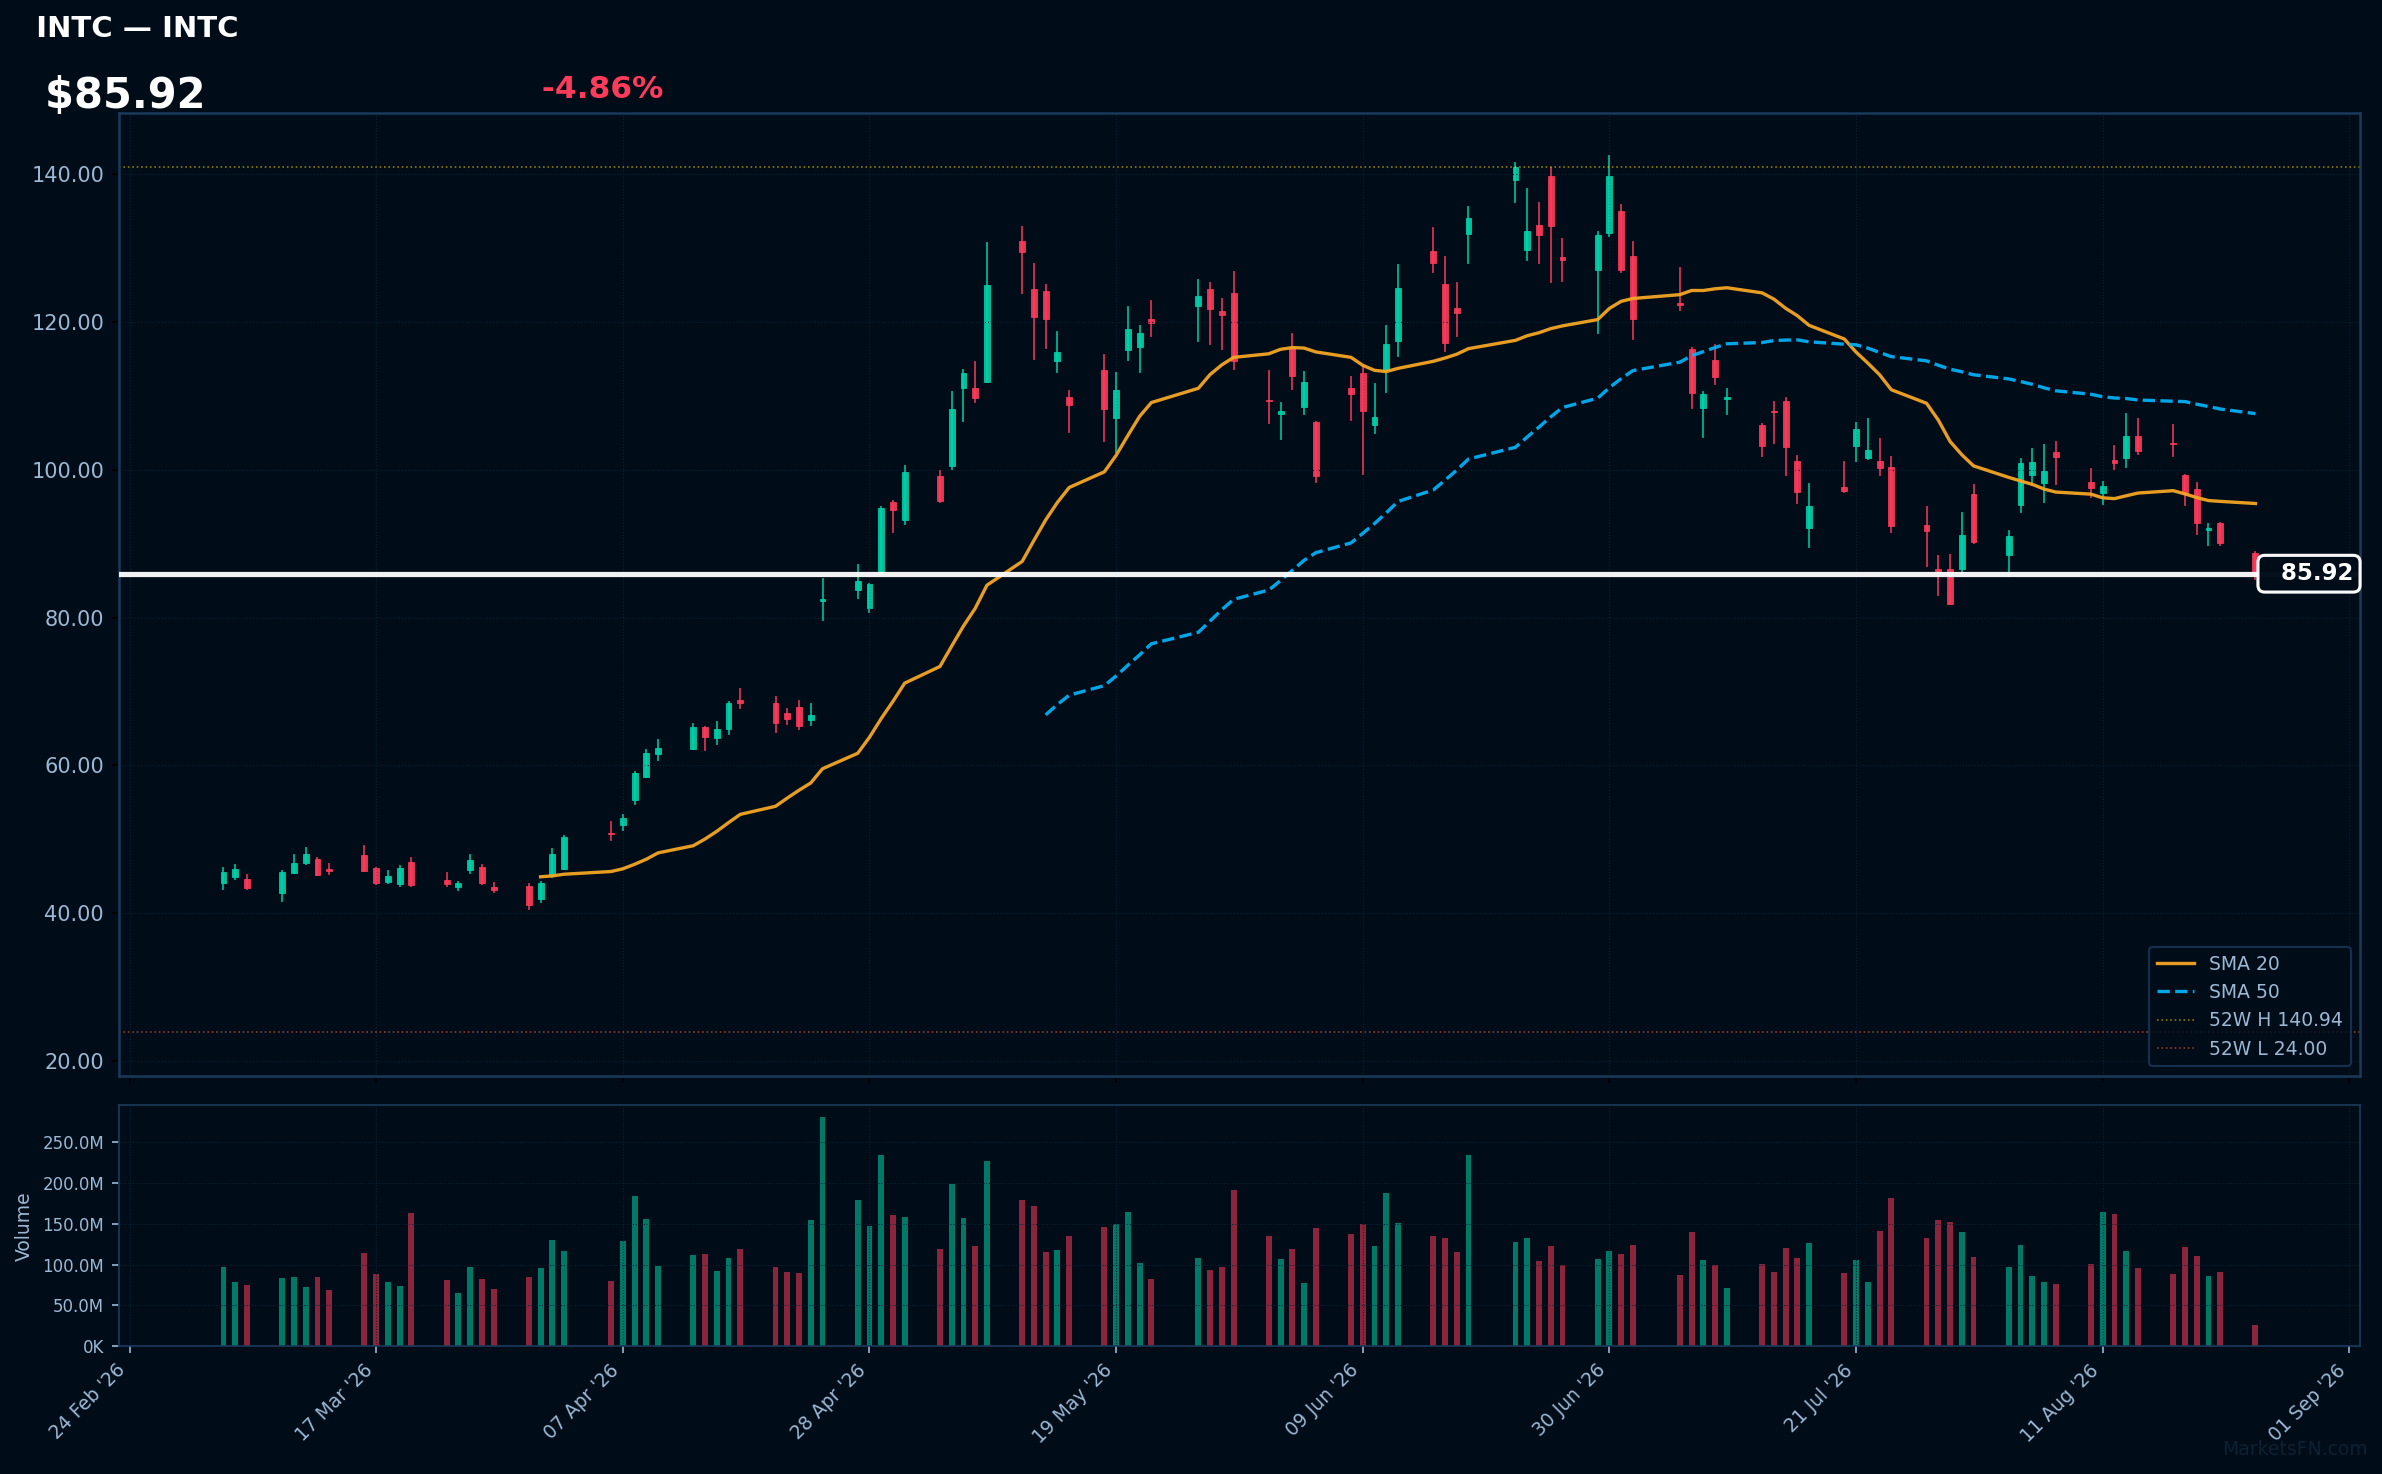This screenshot has width=2382, height=1474.
Task: Click the 11 Aug '26 date label
Action: [x=2058, y=1401]
